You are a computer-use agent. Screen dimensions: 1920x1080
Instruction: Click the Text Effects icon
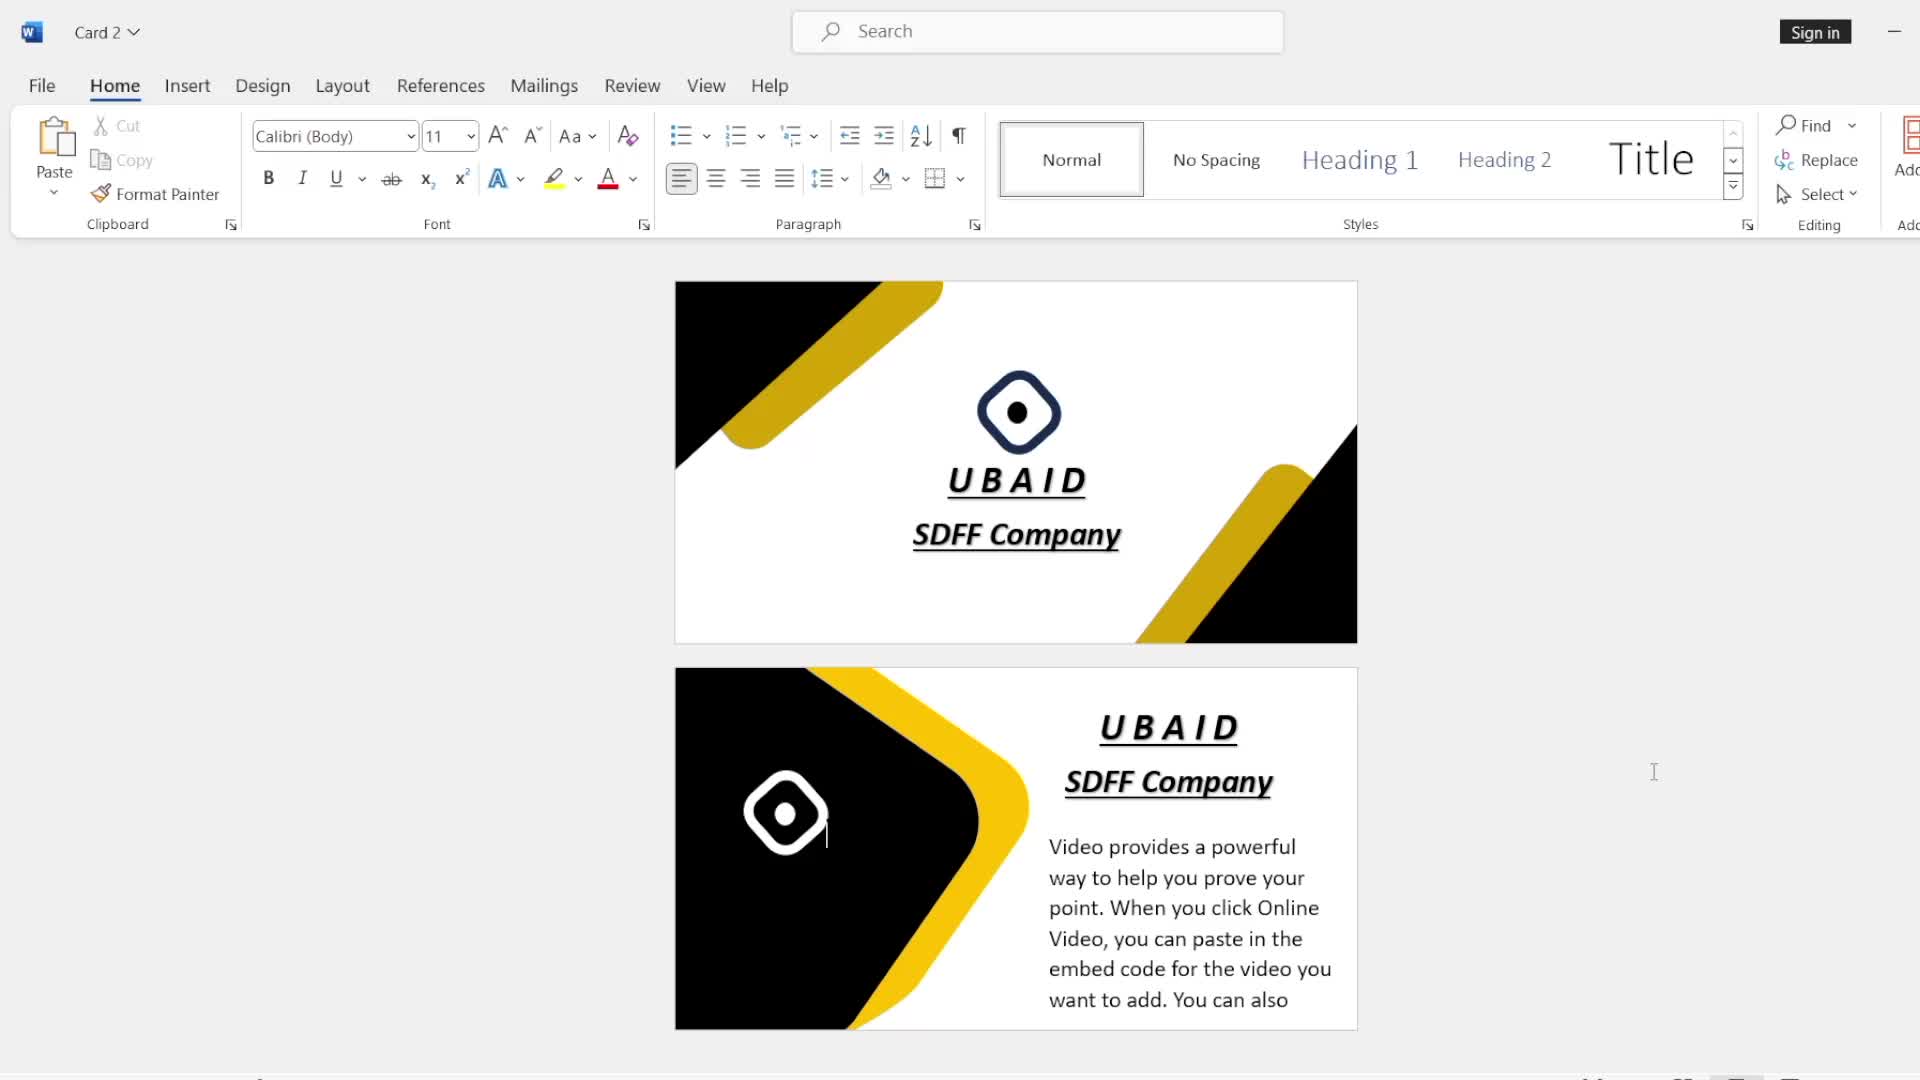(498, 179)
